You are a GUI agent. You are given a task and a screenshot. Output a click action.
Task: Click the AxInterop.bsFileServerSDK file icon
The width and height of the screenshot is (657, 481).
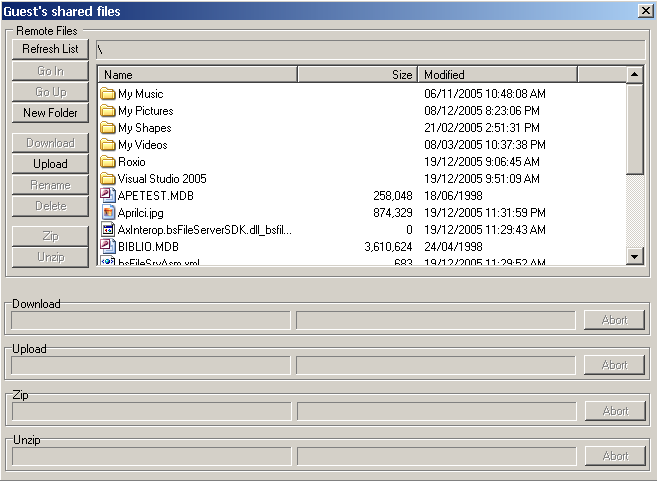[x=108, y=230]
